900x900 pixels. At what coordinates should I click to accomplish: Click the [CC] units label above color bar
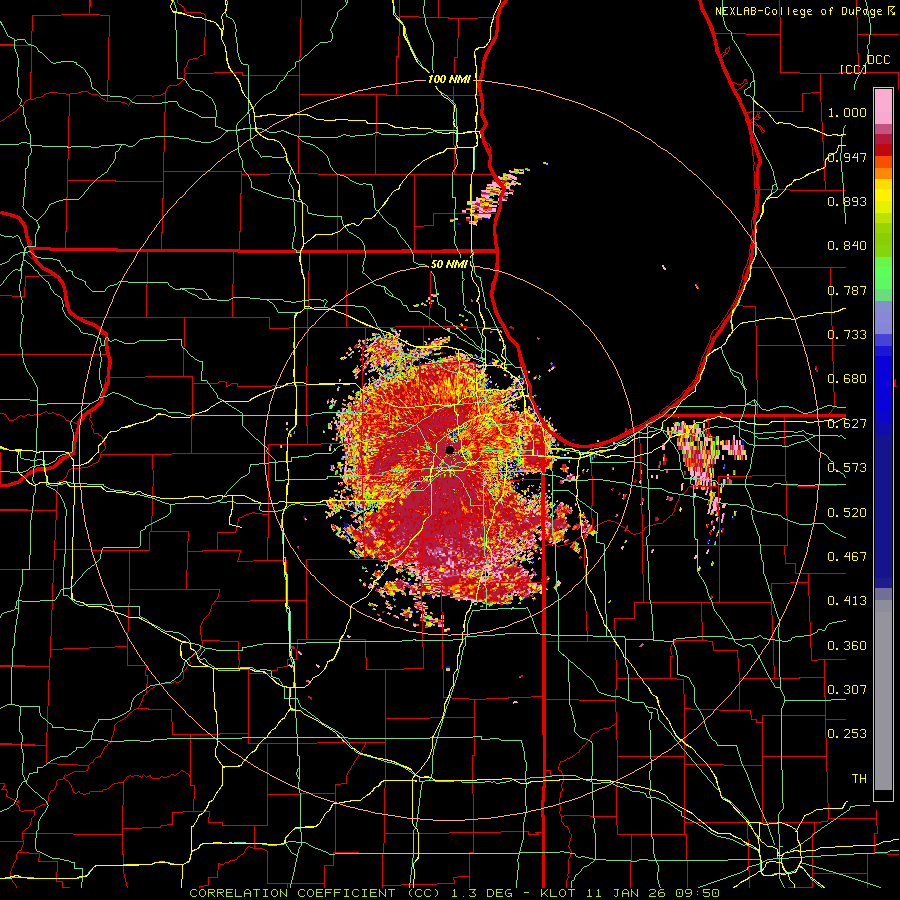[x=853, y=69]
